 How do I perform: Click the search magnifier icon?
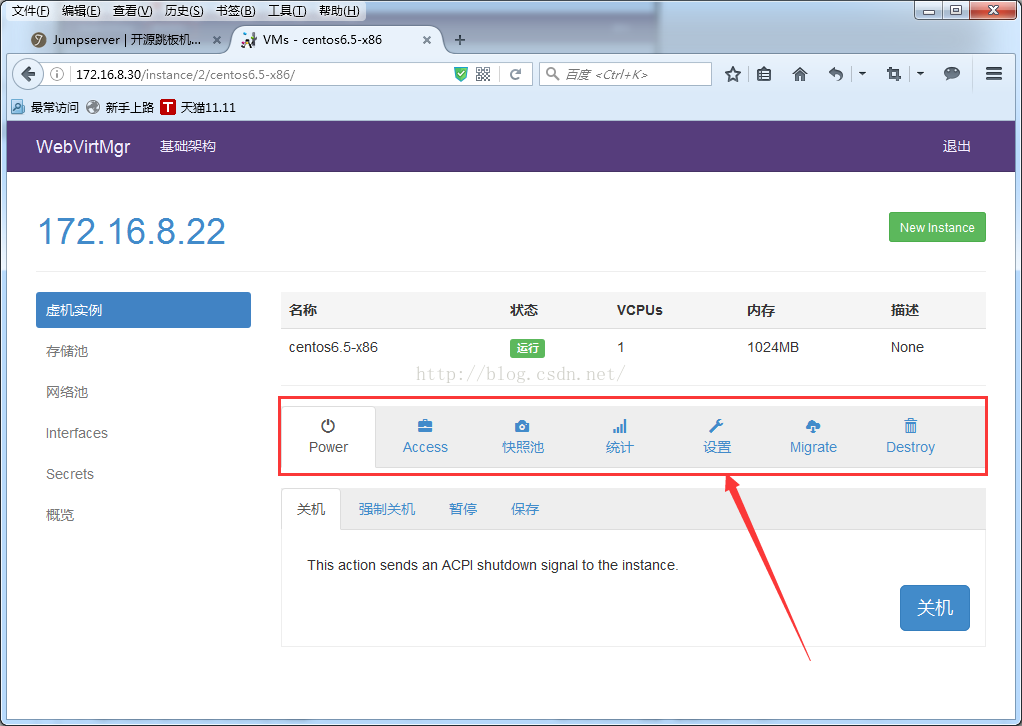point(552,74)
